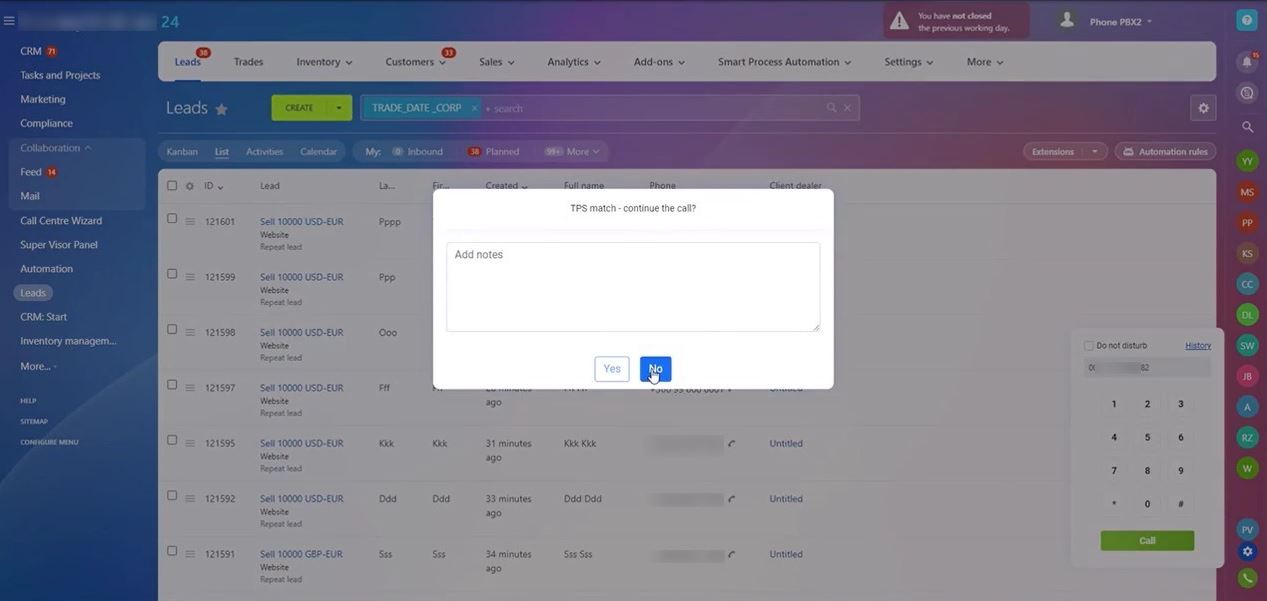Expand the Inventory dropdown menu
This screenshot has height=601, width=1267.
(324, 62)
